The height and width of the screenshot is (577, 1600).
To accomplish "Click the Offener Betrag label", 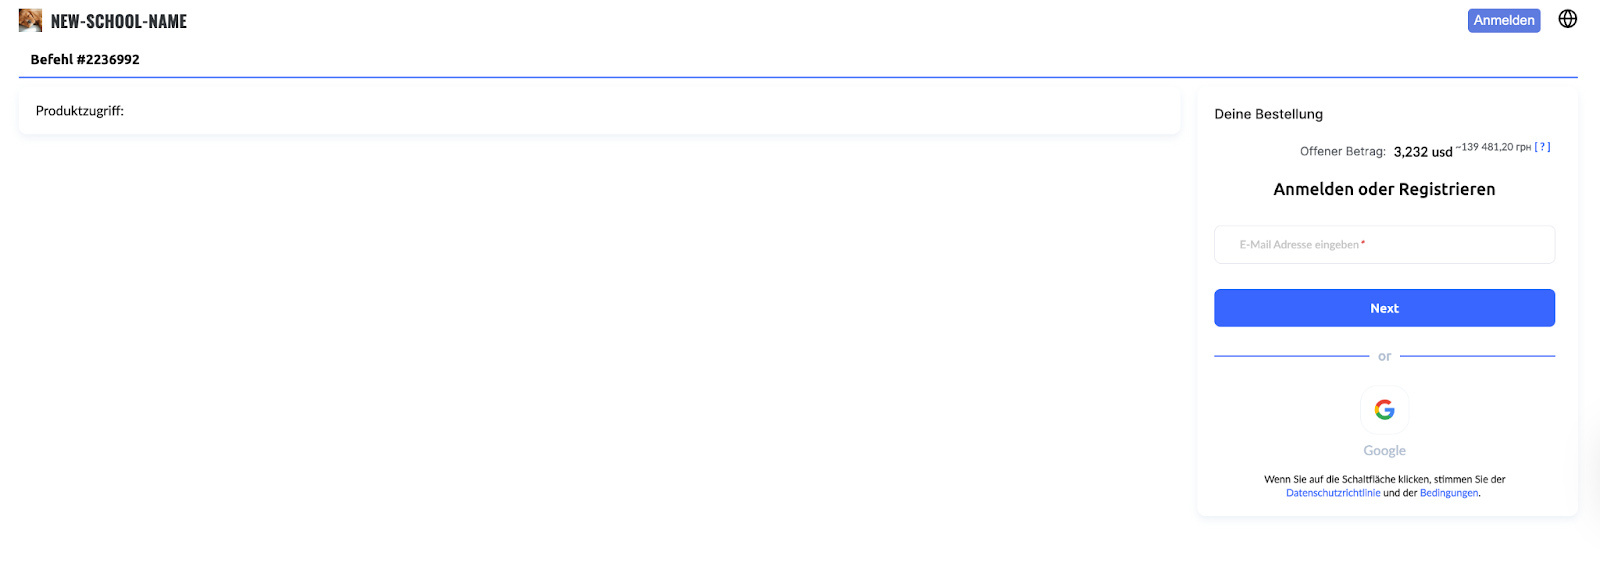I will coord(1342,151).
